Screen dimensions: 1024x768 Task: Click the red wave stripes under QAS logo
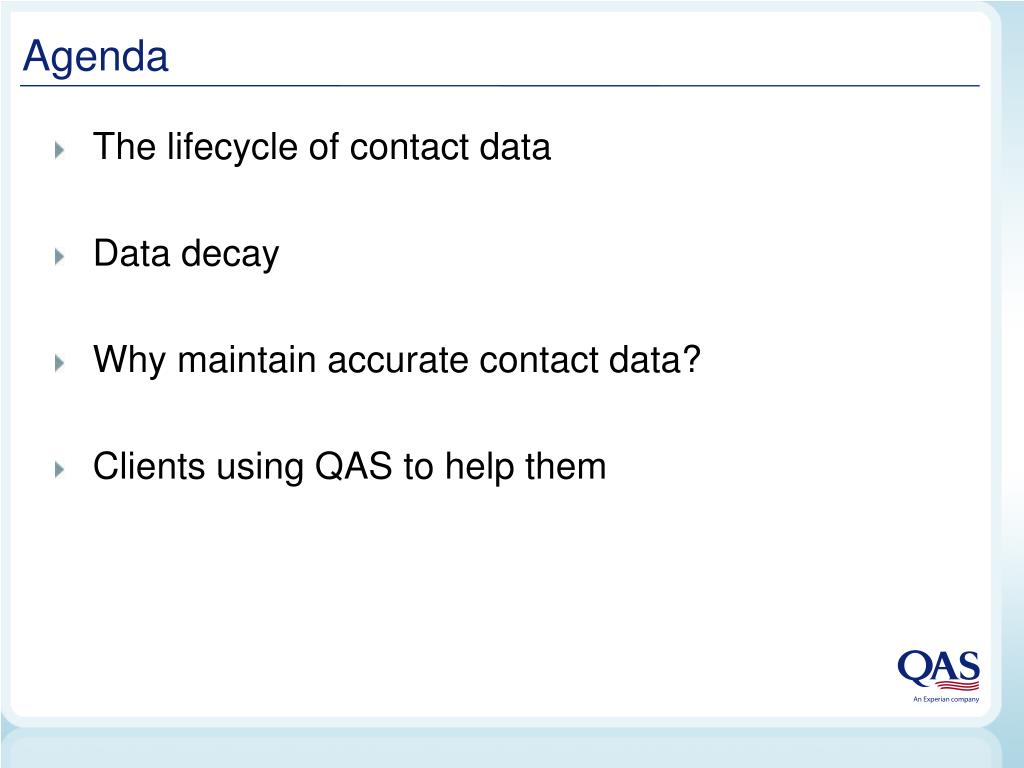click(958, 685)
